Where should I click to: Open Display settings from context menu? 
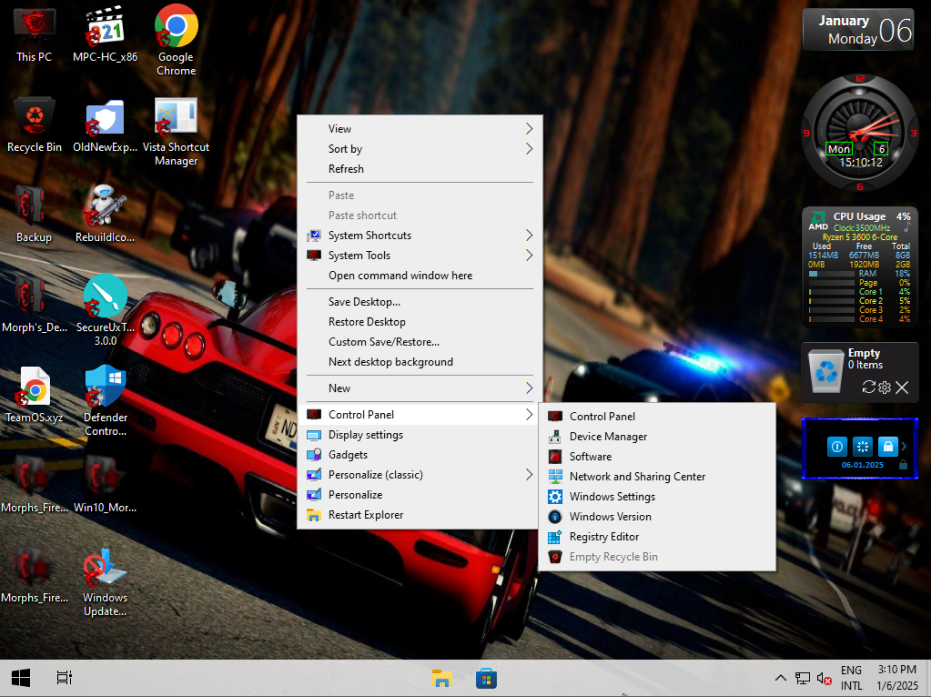click(420, 435)
